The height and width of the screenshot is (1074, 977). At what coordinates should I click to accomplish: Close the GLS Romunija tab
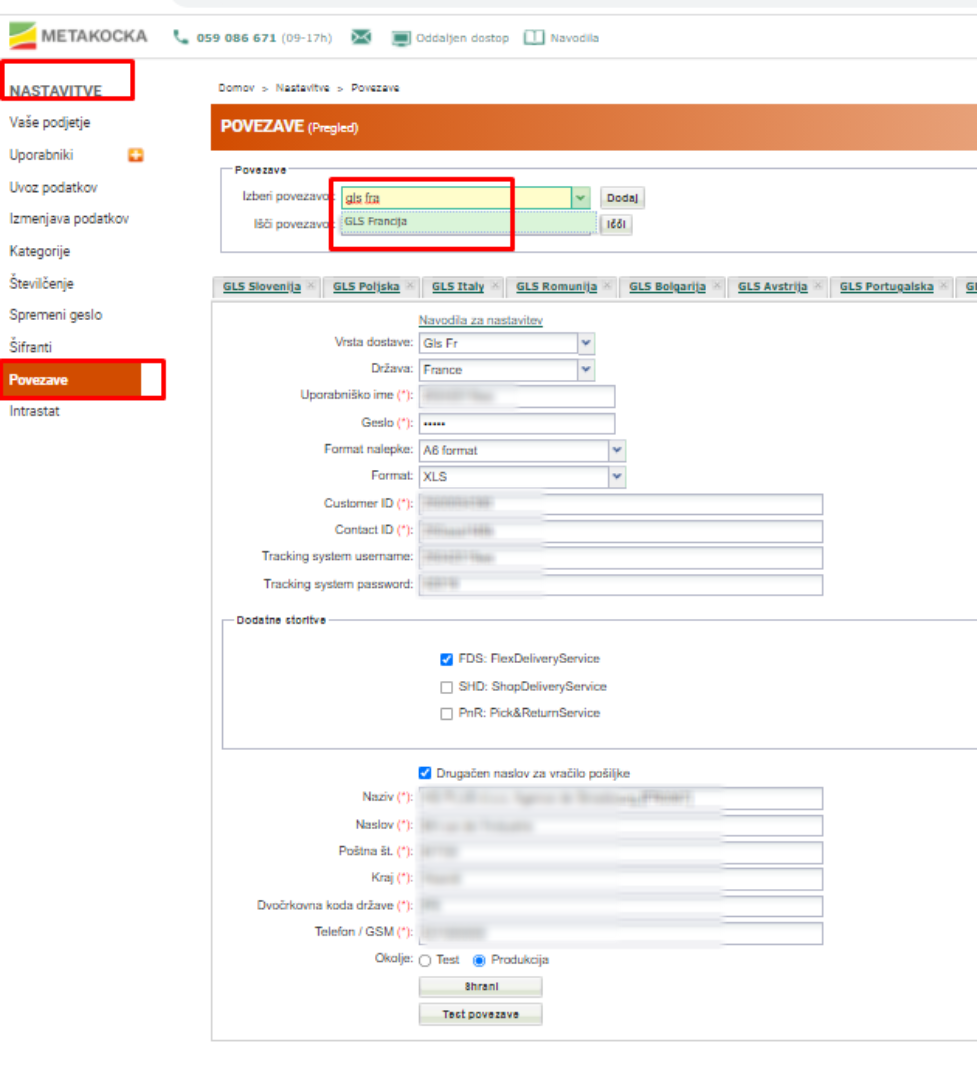608,286
